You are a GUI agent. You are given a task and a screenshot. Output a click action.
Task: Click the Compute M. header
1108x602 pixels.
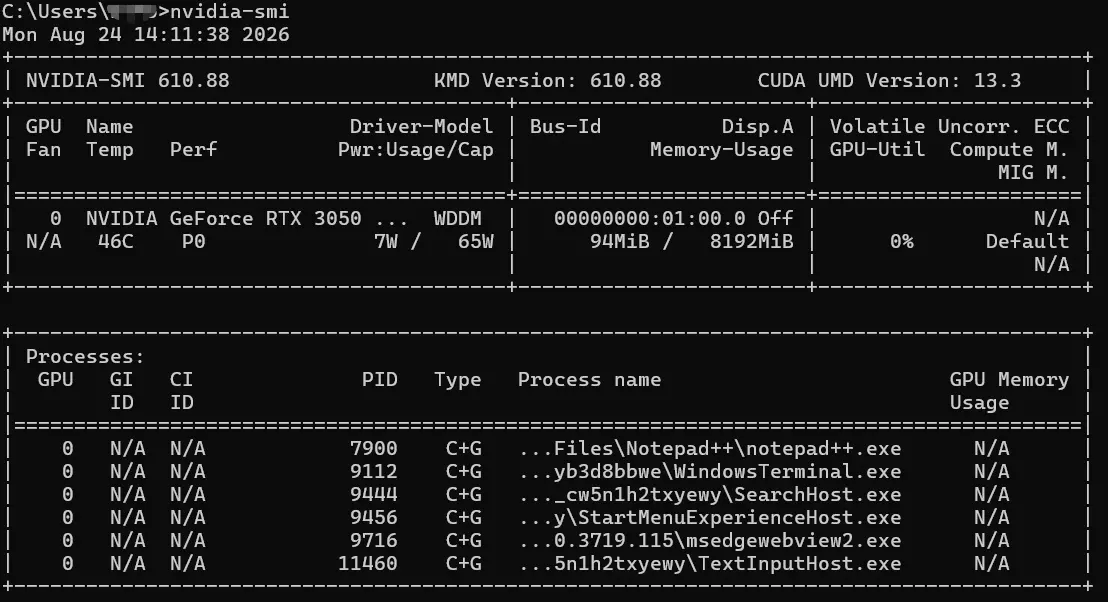tap(1009, 150)
